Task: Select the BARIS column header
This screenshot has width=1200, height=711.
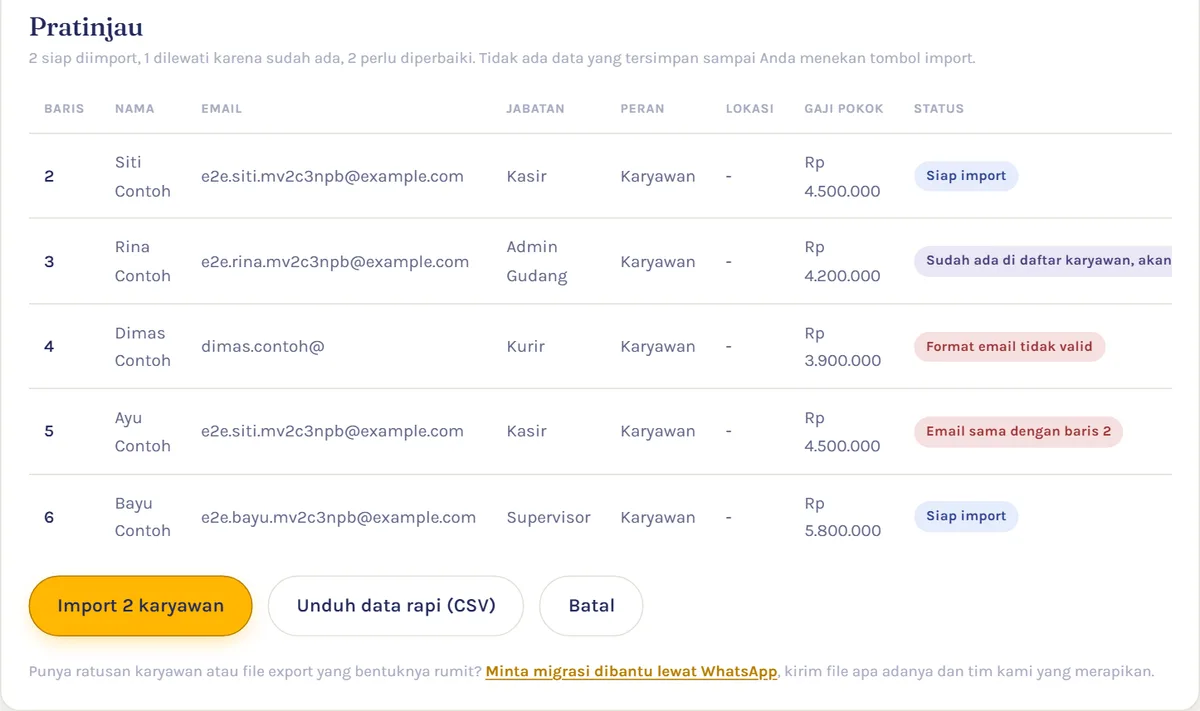Action: pos(64,108)
